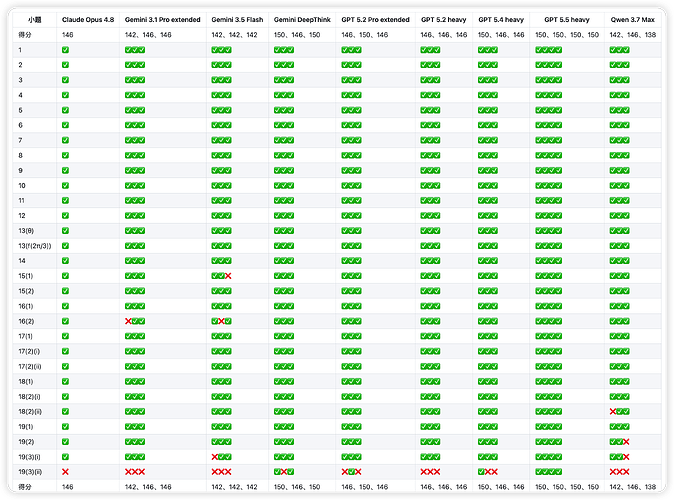Viewport: 674px width, 500px height.
Task: Click the row label 13(f(2π/3))
Action: (x=35, y=246)
